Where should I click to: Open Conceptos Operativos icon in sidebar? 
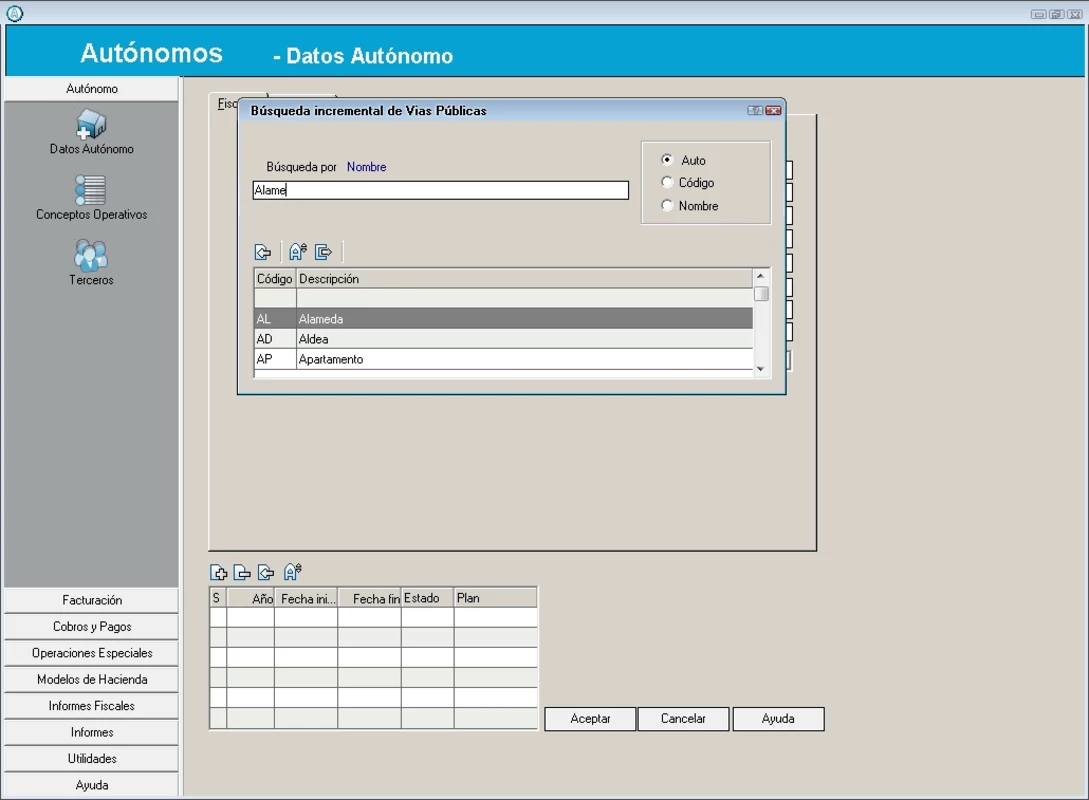click(91, 190)
